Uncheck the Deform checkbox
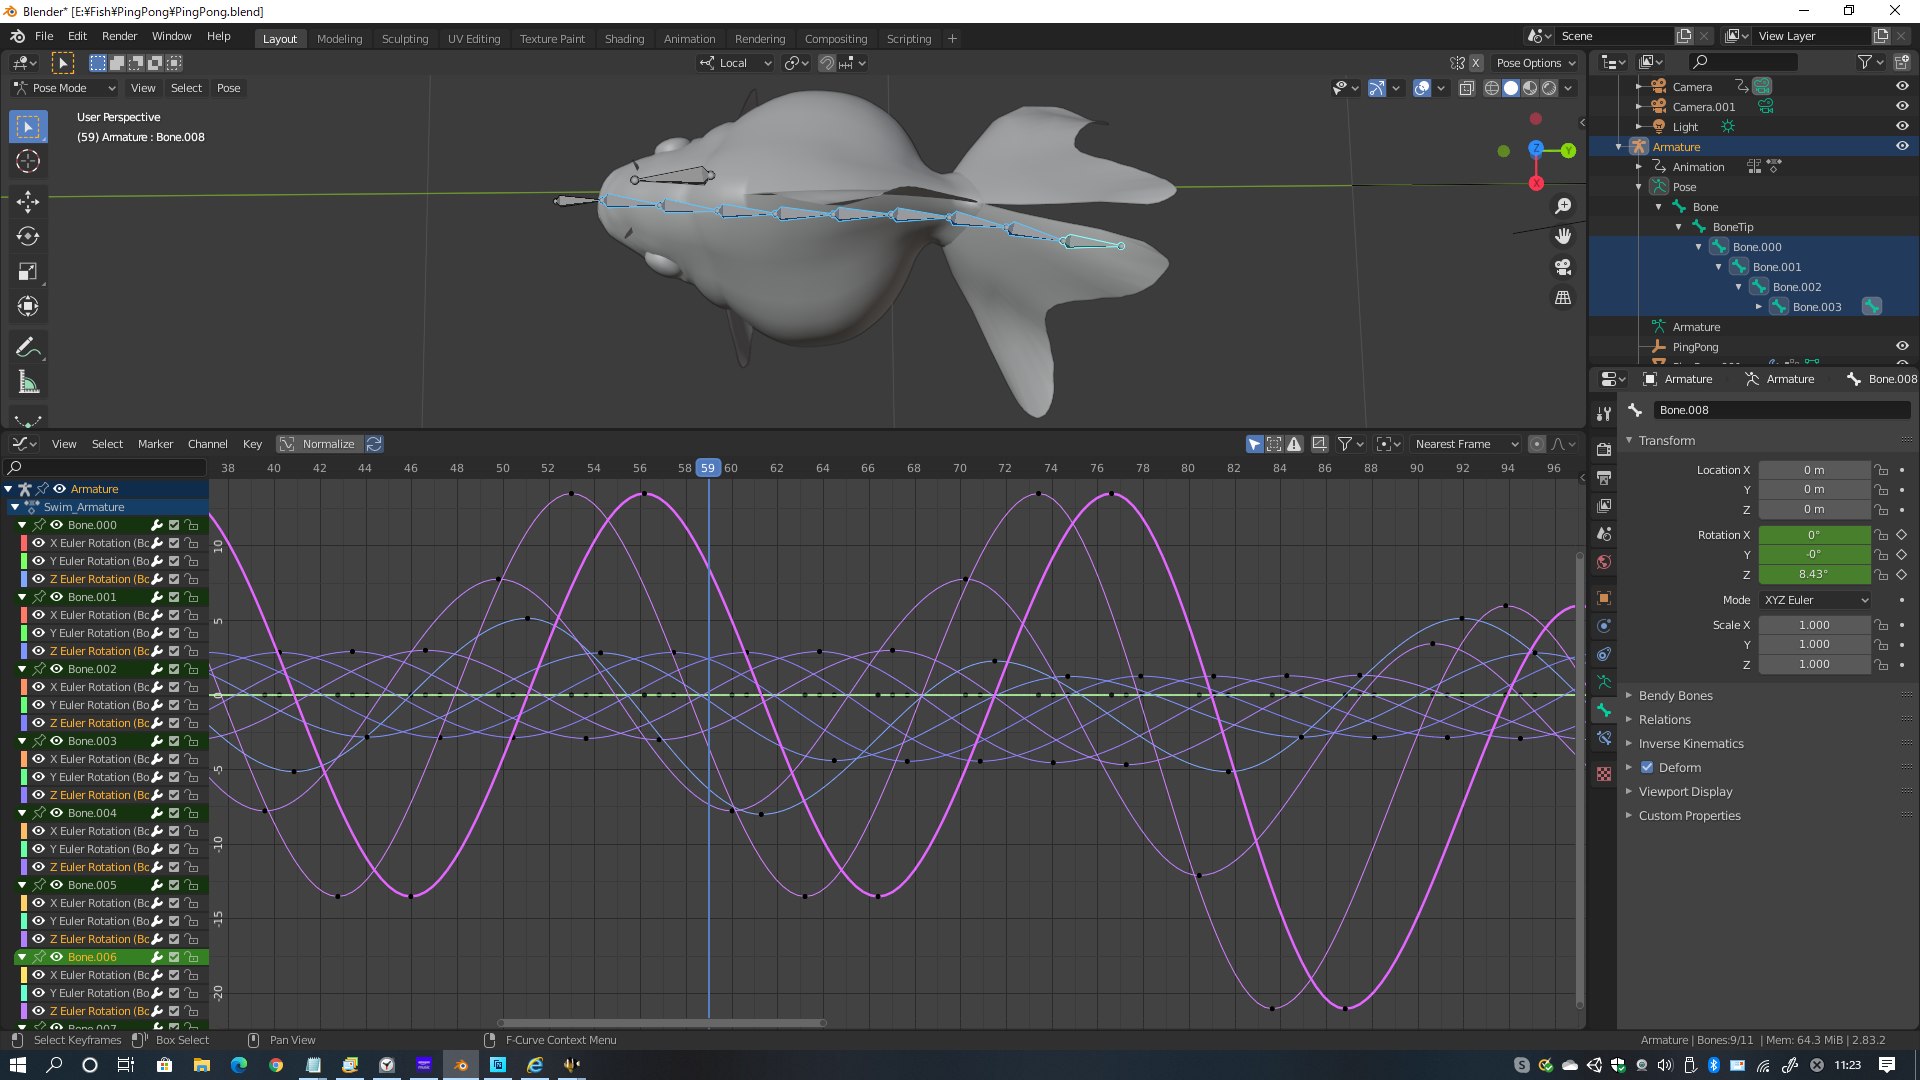Screen dimensions: 1920x1080 coord(1647,767)
